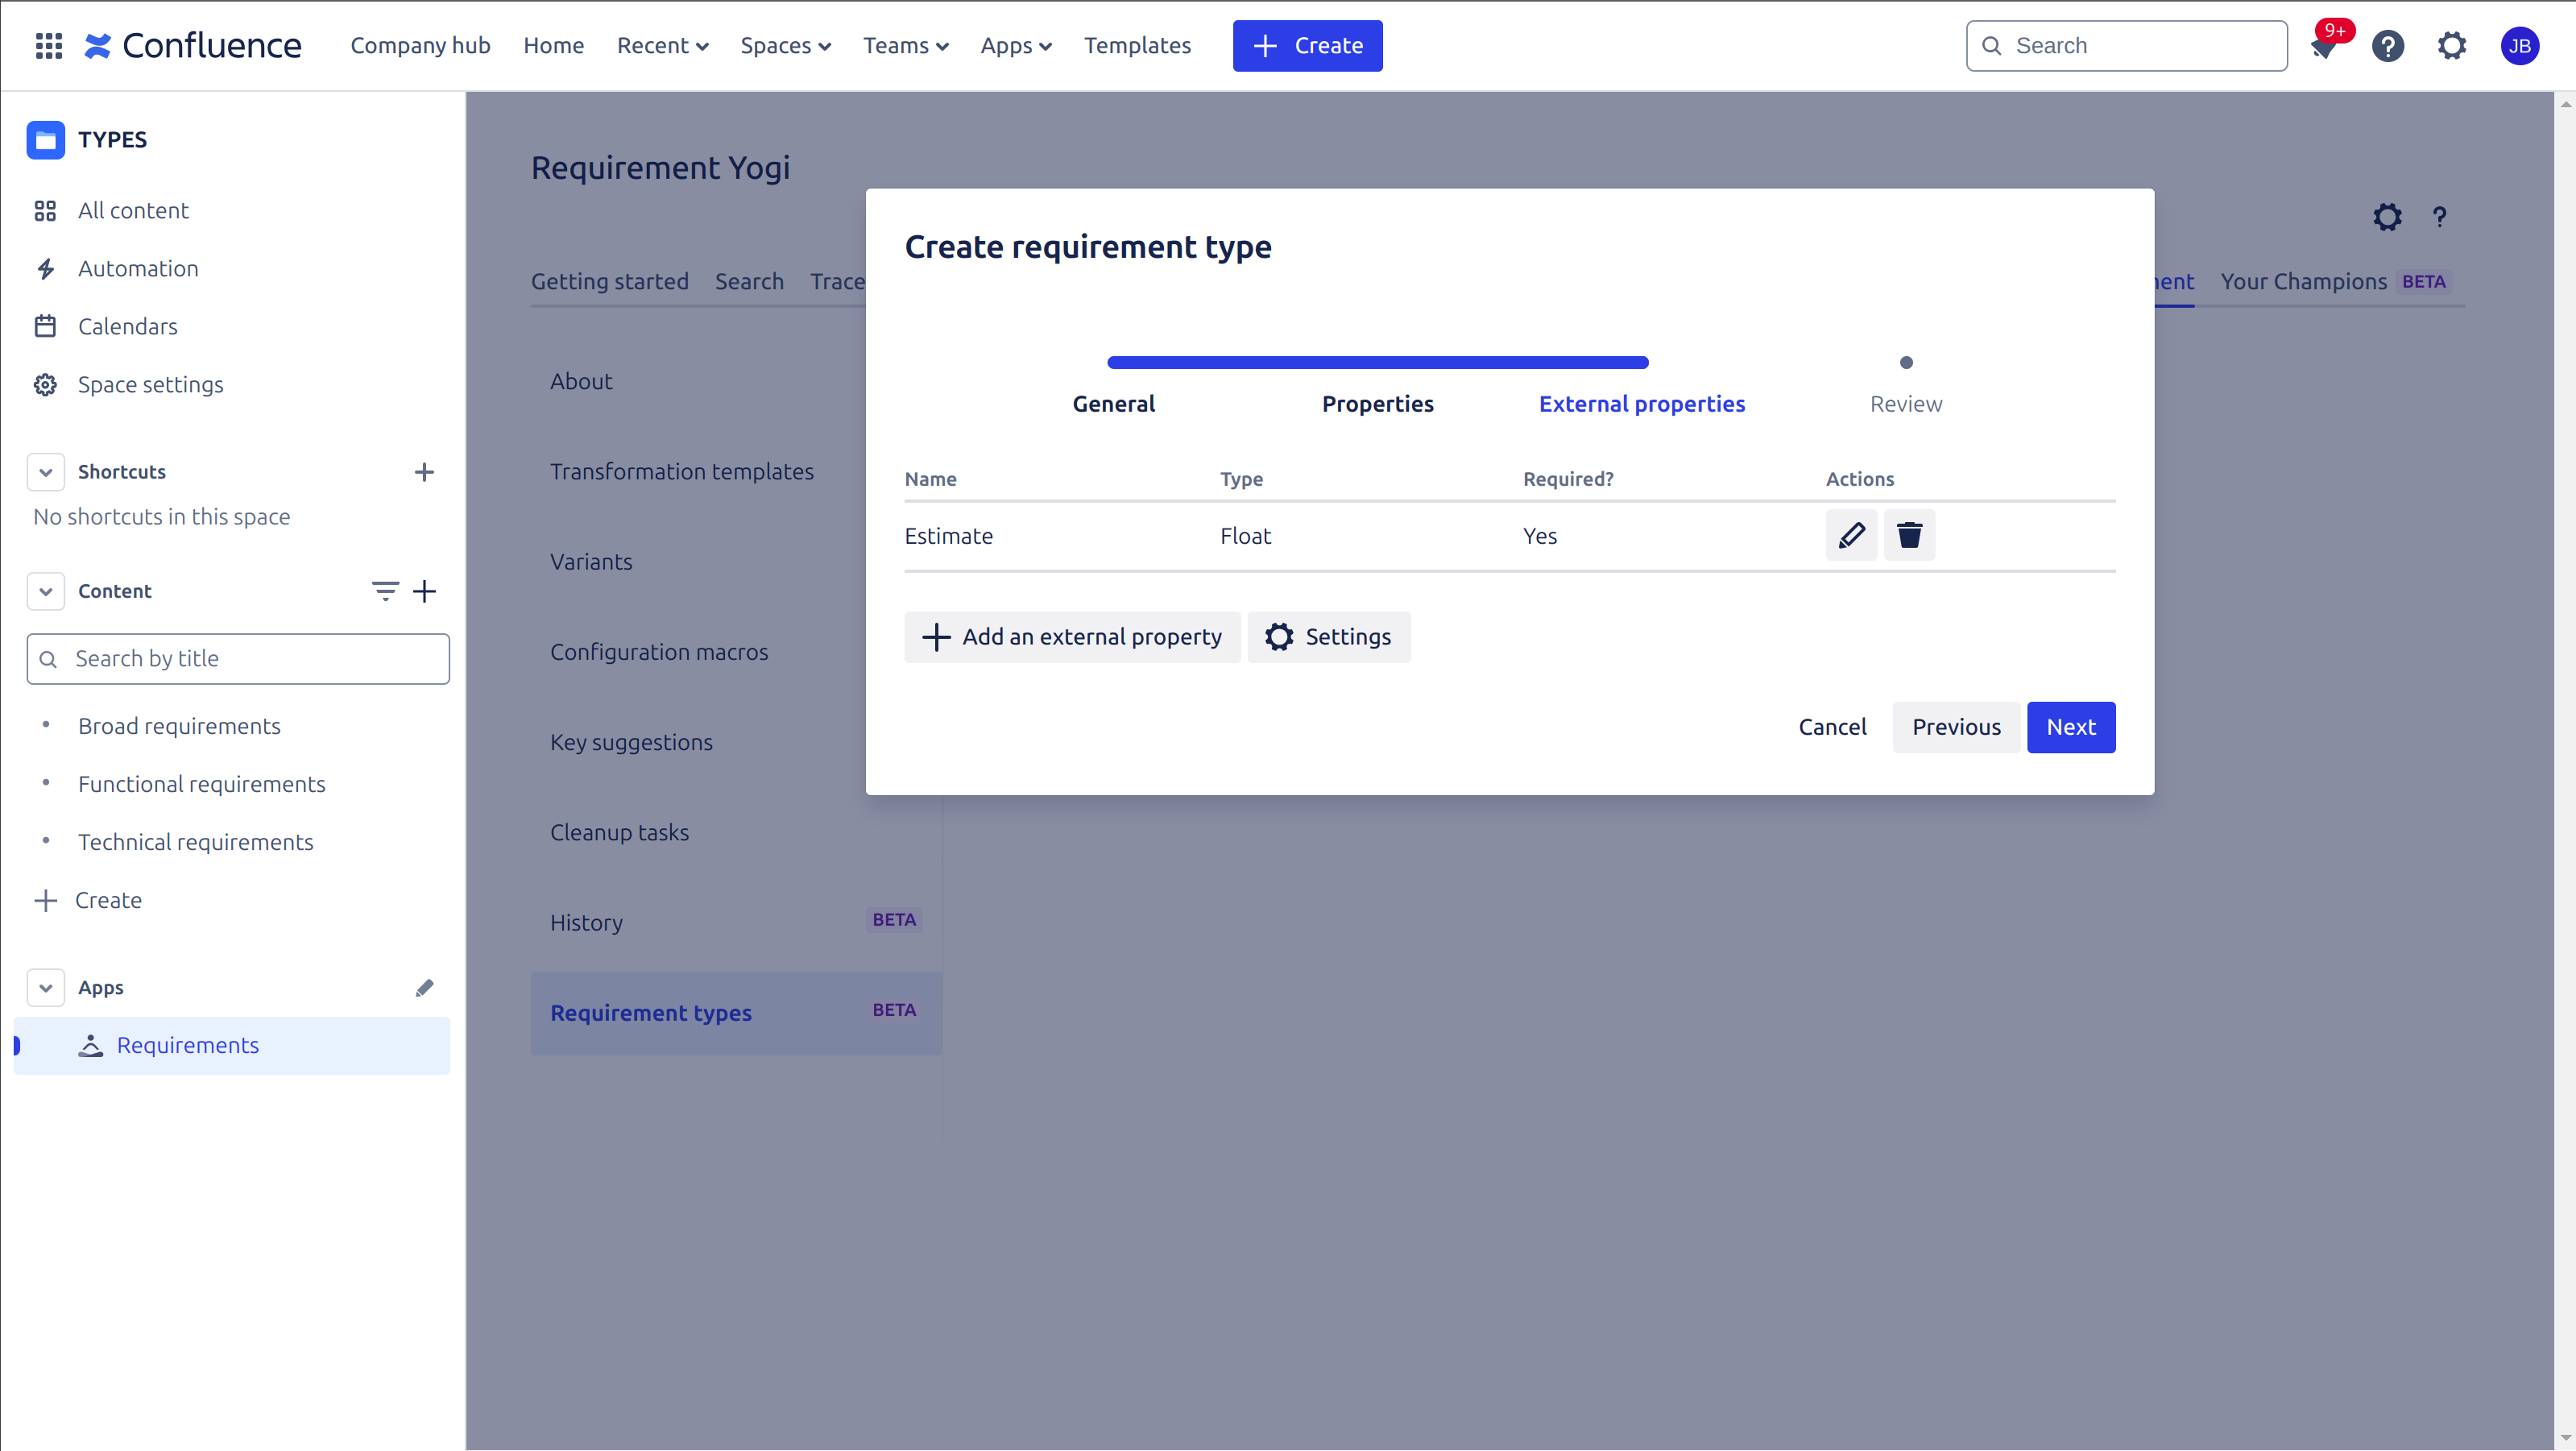Open Templates in the navigation

1137,46
